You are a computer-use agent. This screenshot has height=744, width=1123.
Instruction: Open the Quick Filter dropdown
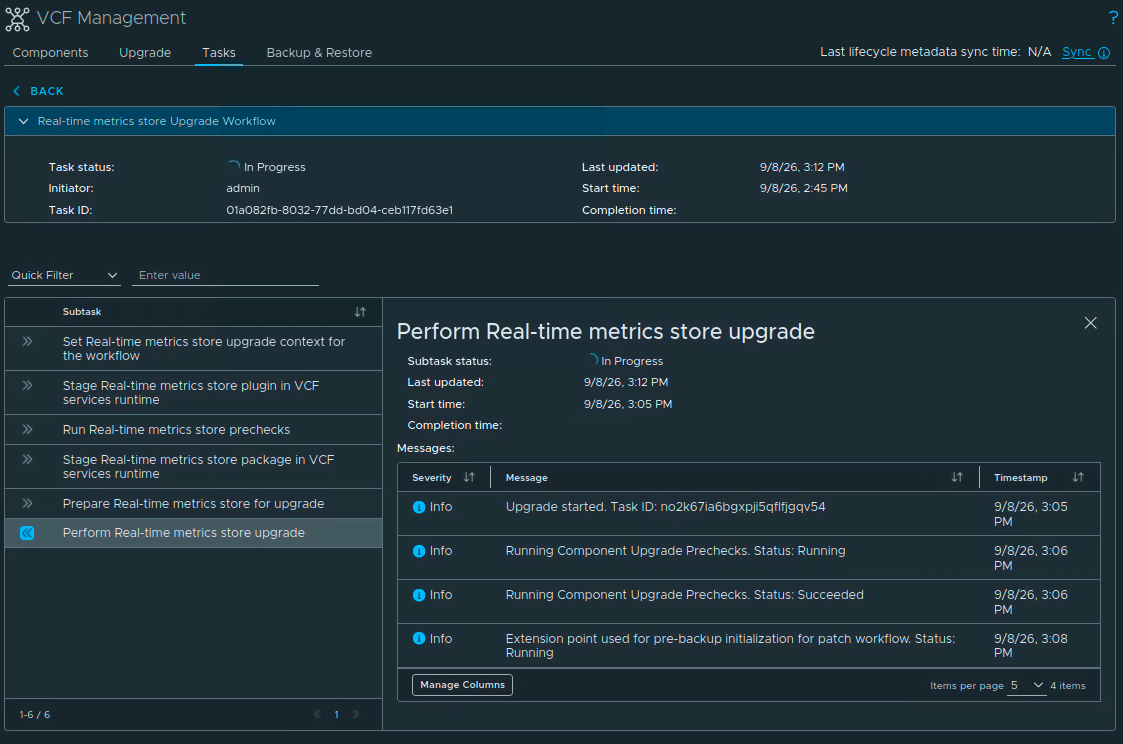(64, 275)
